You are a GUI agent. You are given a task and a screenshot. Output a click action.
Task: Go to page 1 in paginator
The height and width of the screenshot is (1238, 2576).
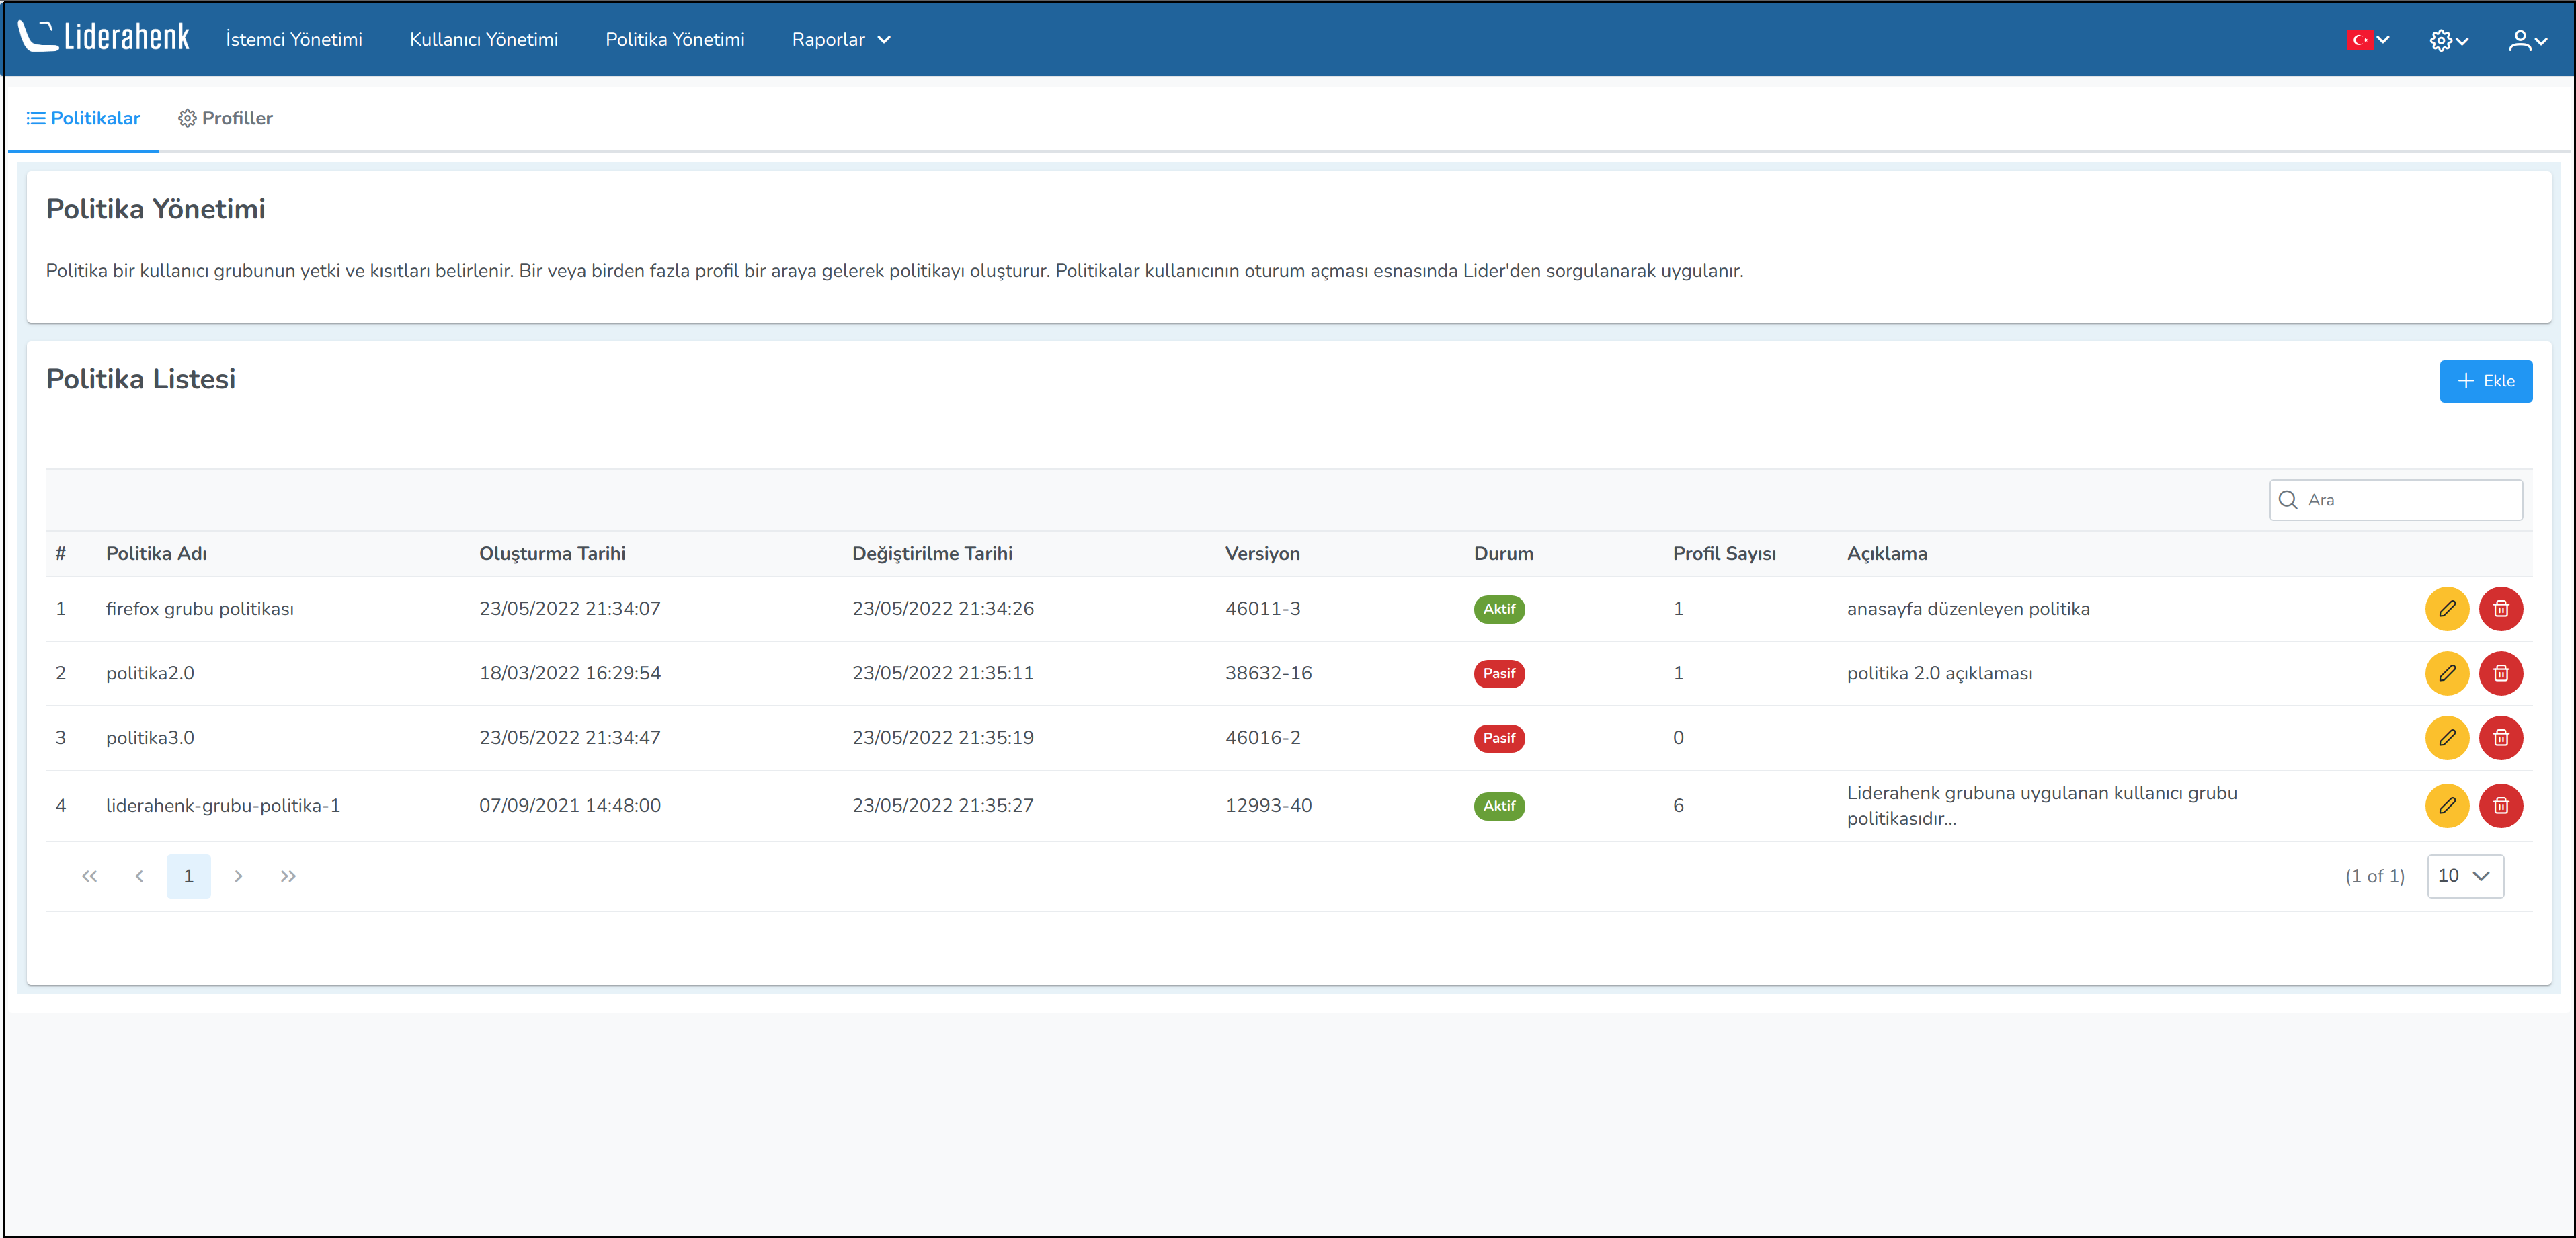[x=188, y=876]
